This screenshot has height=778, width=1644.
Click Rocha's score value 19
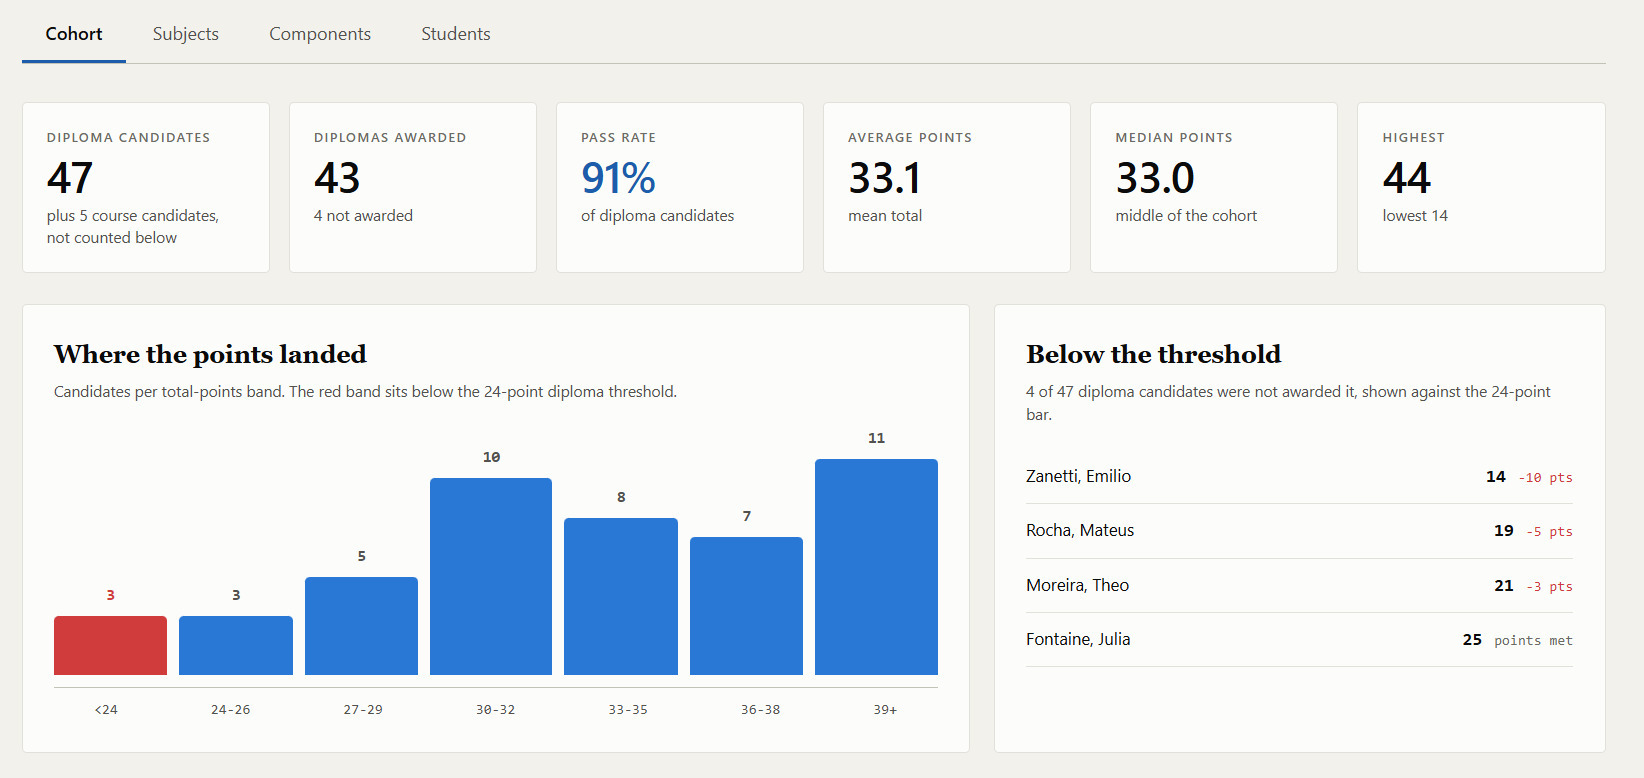point(1504,531)
